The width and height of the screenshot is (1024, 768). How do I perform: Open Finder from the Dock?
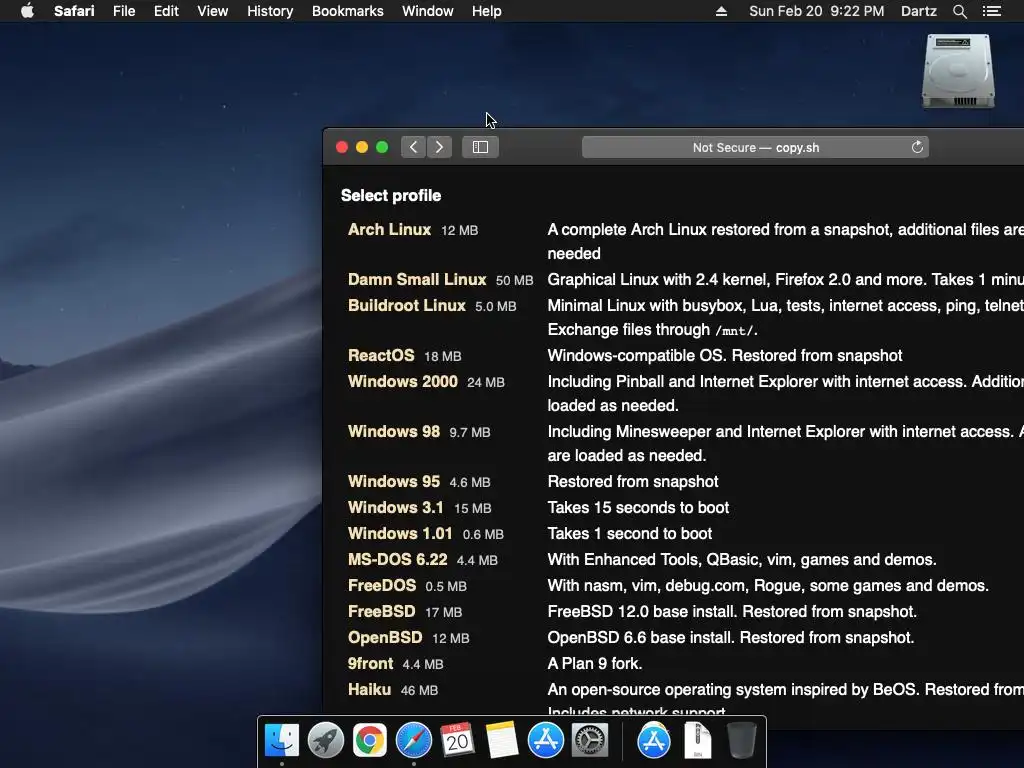click(282, 740)
